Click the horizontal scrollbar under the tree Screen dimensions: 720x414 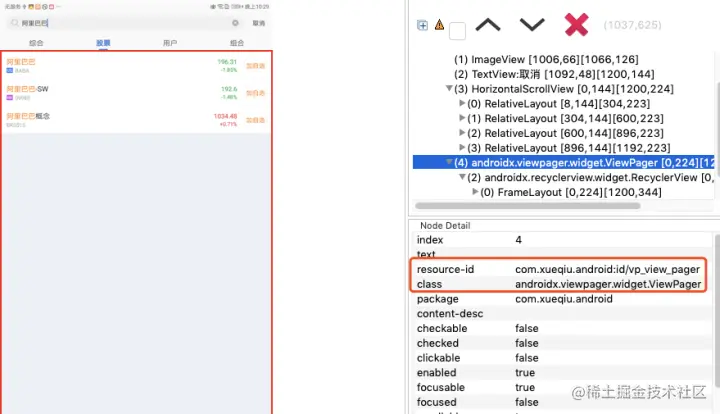(528, 206)
